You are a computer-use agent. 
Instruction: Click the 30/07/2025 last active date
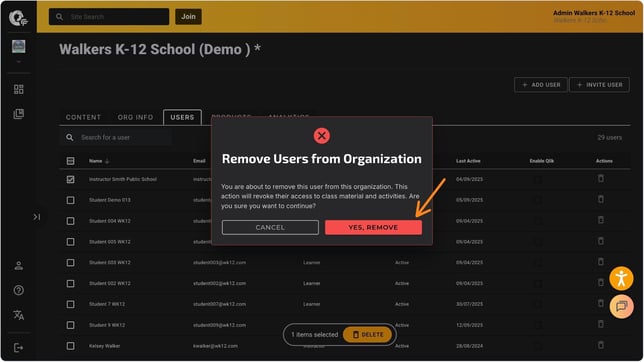click(469, 304)
